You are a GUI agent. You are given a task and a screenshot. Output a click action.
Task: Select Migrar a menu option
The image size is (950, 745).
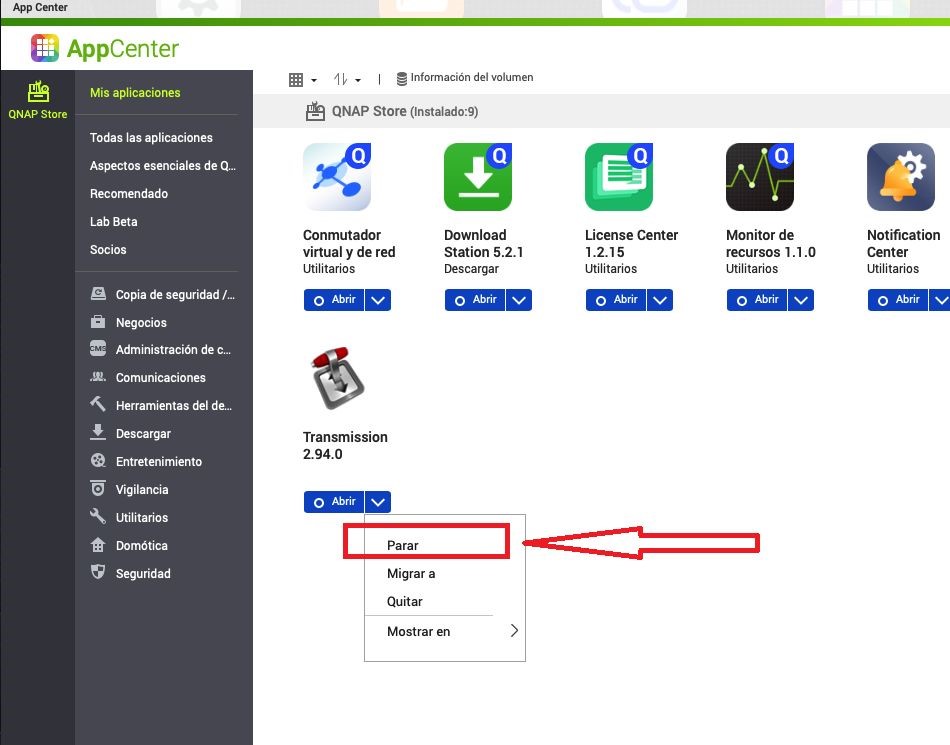pos(411,573)
